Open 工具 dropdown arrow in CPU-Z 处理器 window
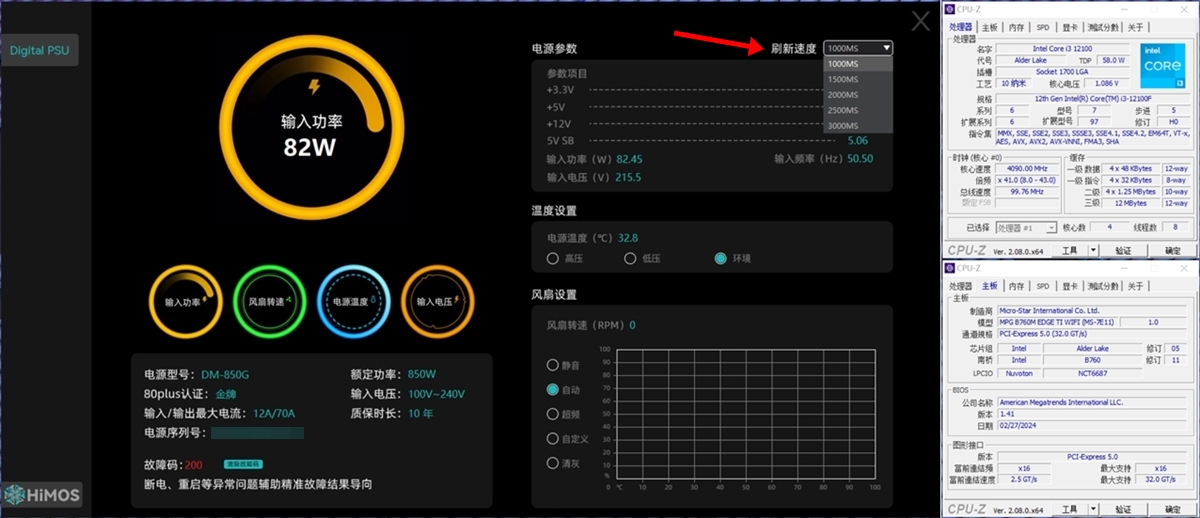1200x518 pixels. point(1093,251)
